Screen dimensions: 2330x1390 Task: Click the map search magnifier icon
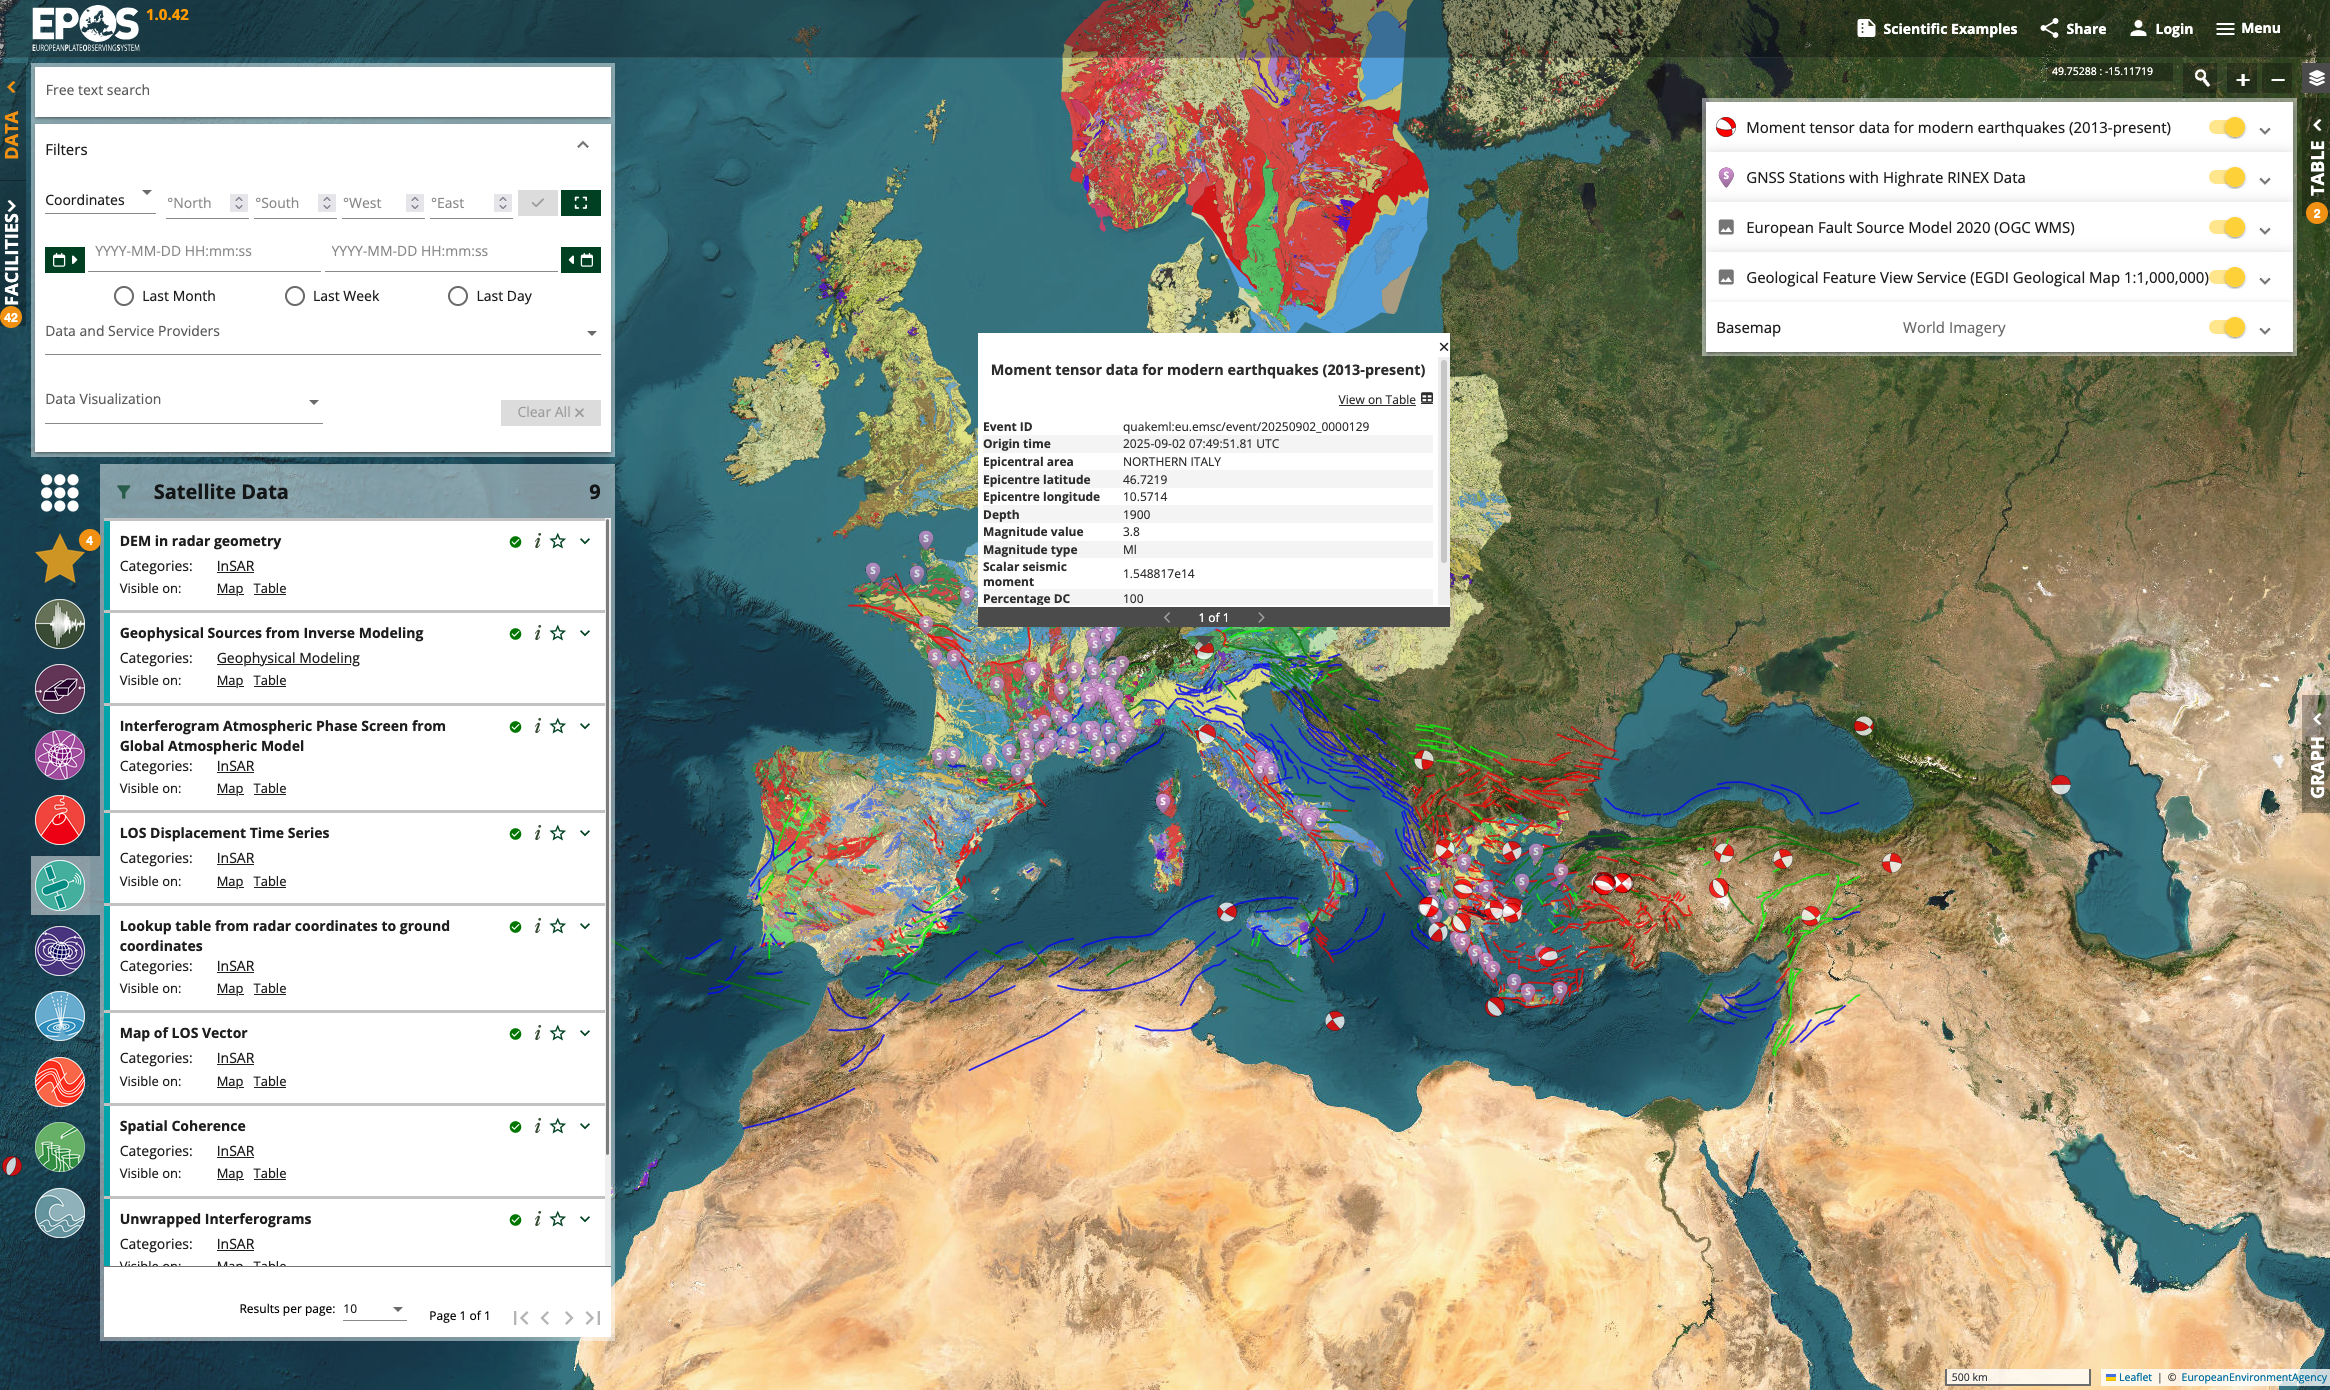click(x=2202, y=79)
